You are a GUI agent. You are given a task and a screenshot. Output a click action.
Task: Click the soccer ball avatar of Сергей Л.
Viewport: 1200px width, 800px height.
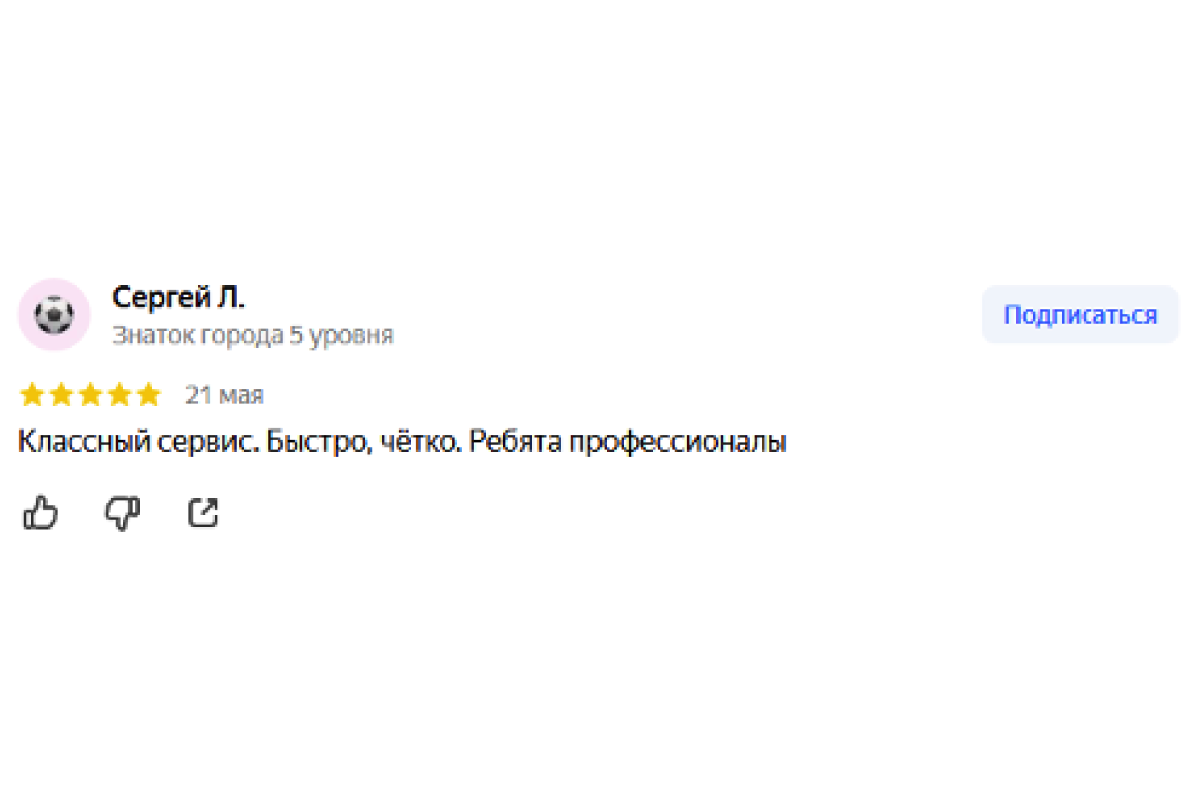pos(54,315)
